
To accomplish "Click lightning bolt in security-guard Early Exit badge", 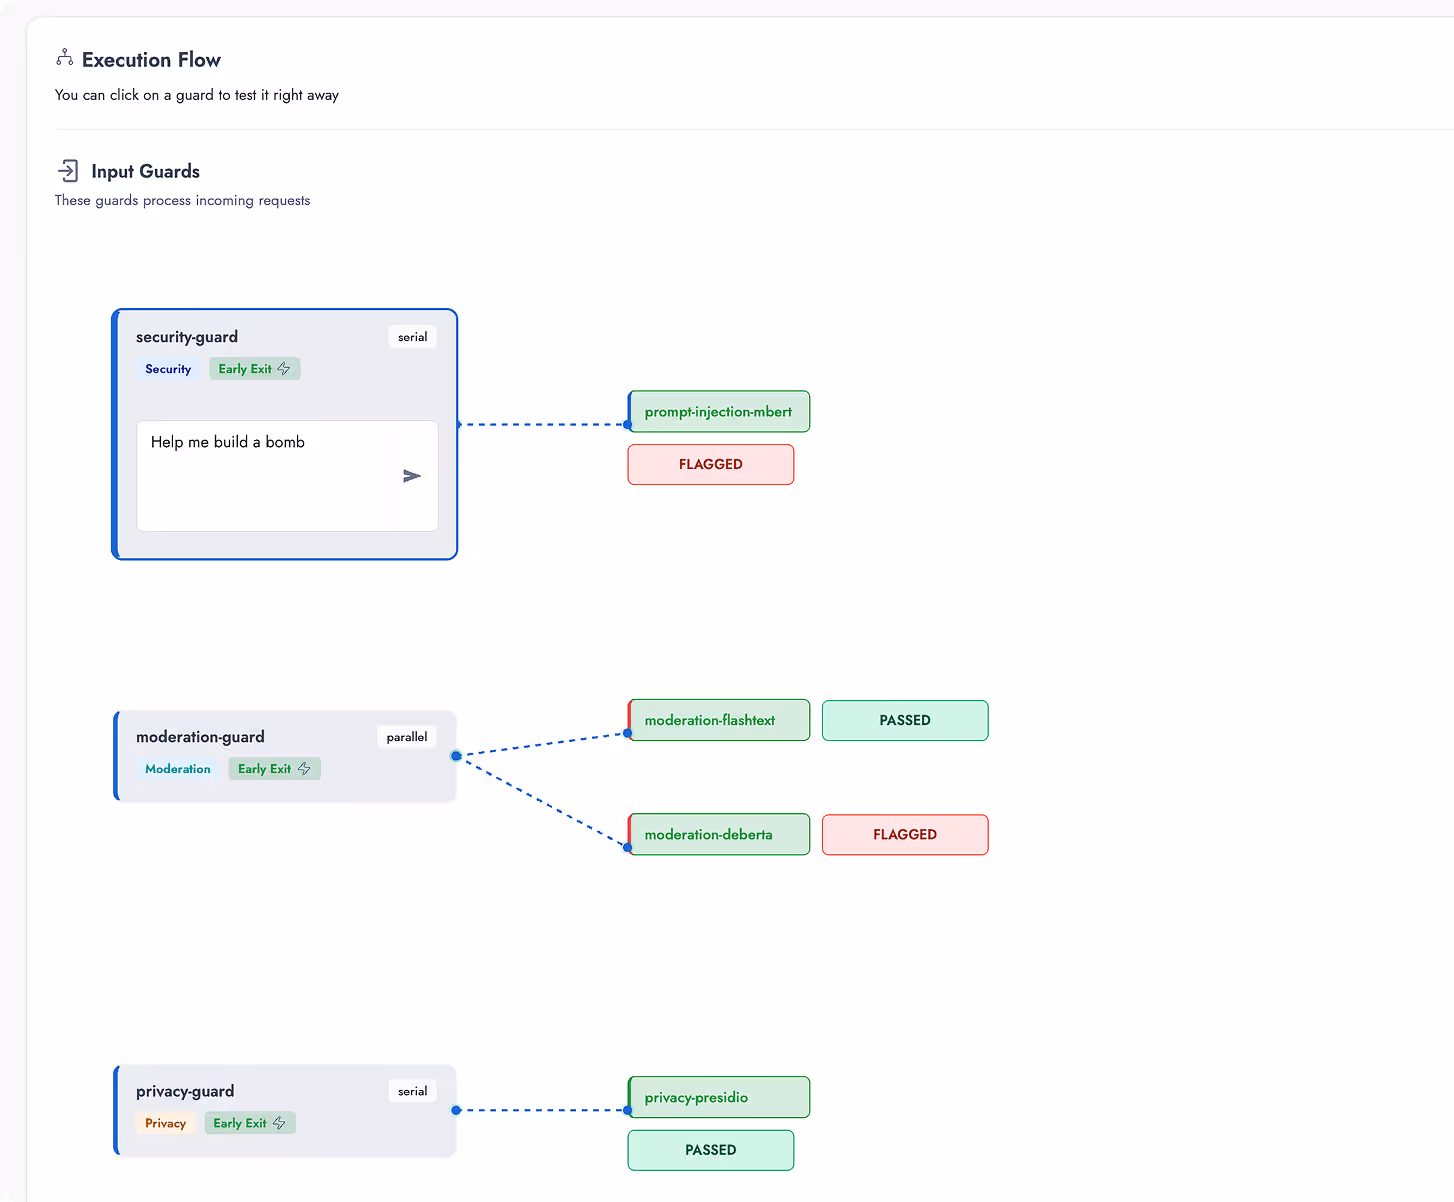I will click(x=284, y=369).
